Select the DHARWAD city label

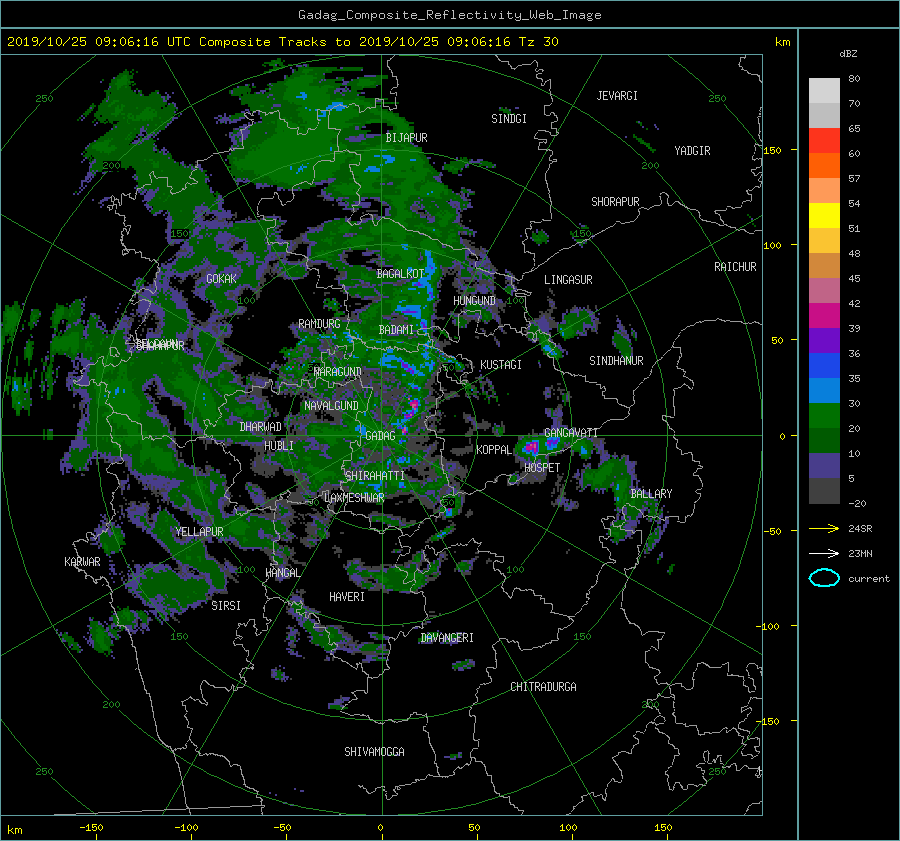pyautogui.click(x=261, y=427)
